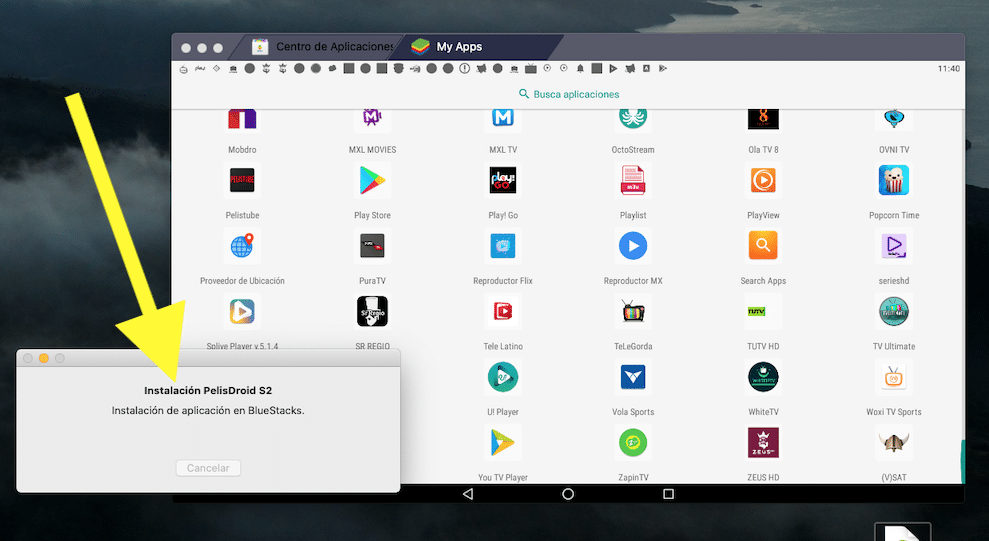This screenshot has height=541, width=989.
Task: Open the U! Player app
Action: (x=503, y=377)
